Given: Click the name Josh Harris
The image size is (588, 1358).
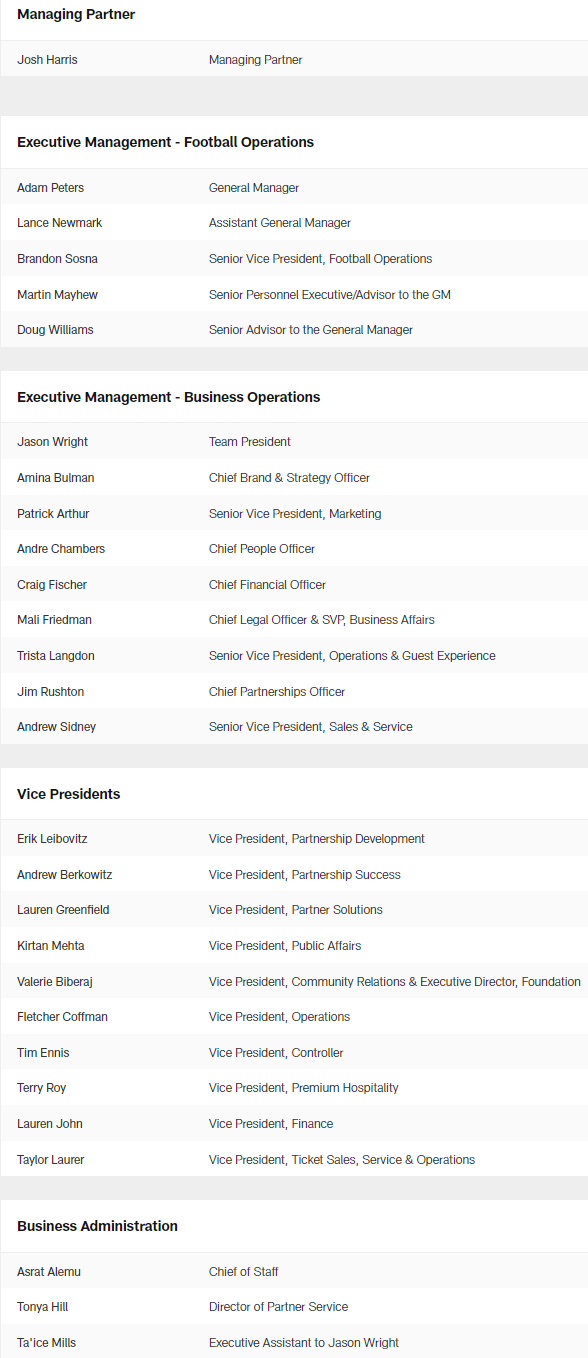Looking at the screenshot, I should point(47,60).
